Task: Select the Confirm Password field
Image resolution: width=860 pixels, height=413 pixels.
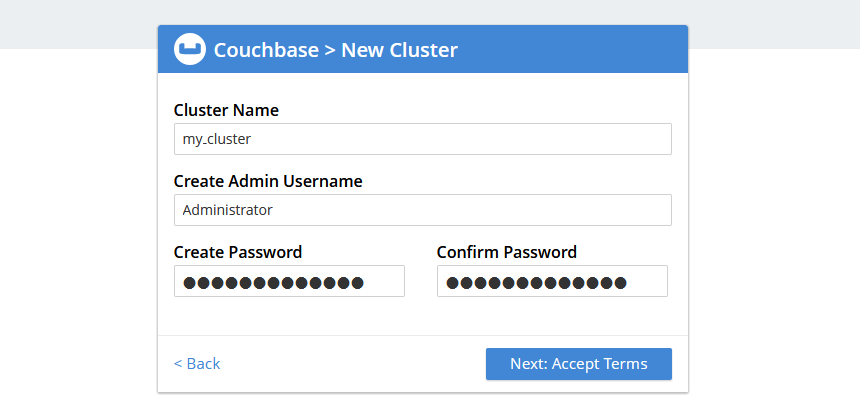Action: (x=552, y=281)
